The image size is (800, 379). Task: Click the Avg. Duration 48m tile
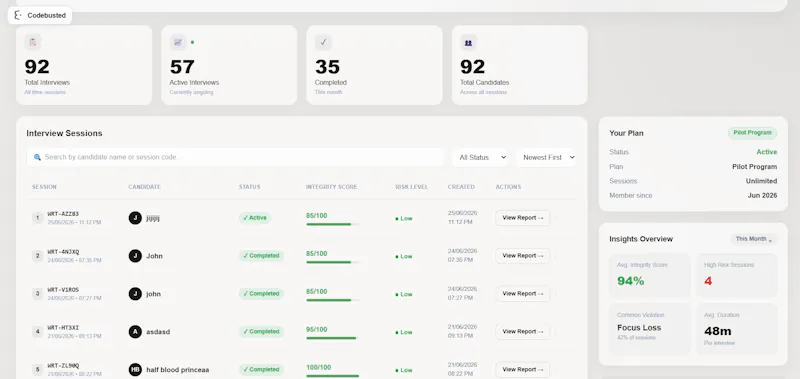point(737,329)
